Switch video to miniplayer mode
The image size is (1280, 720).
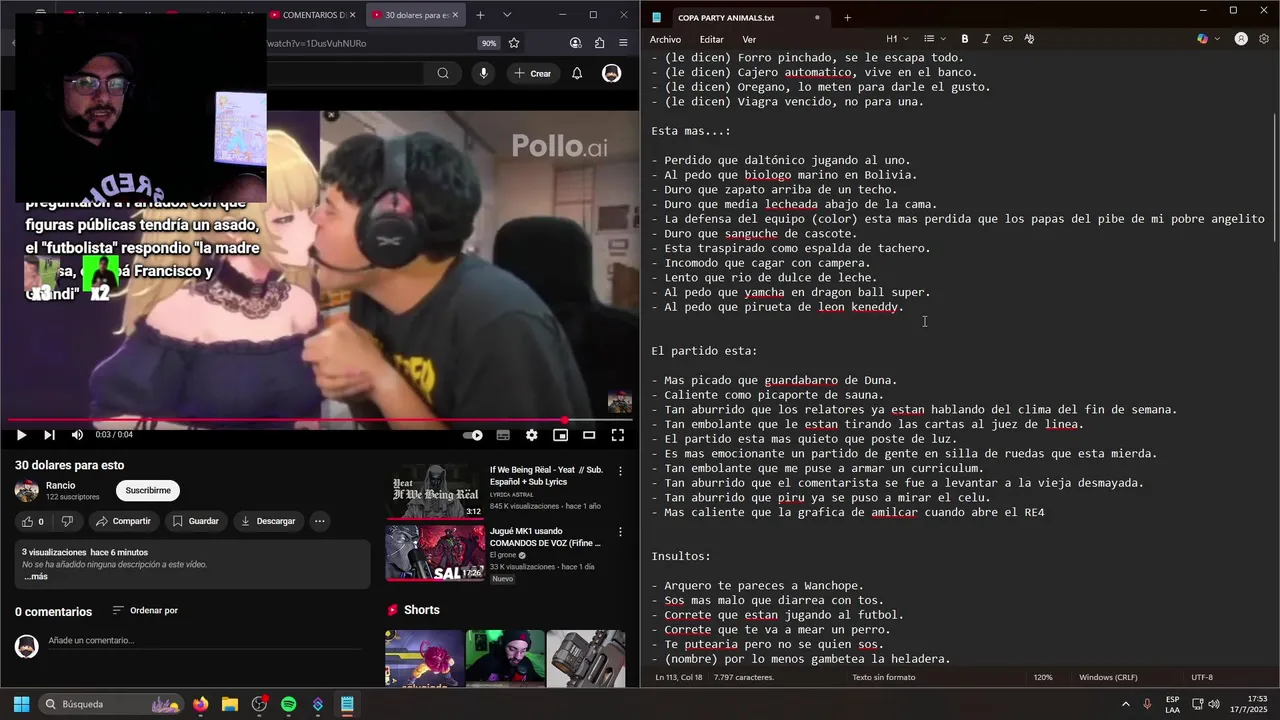(x=560, y=435)
